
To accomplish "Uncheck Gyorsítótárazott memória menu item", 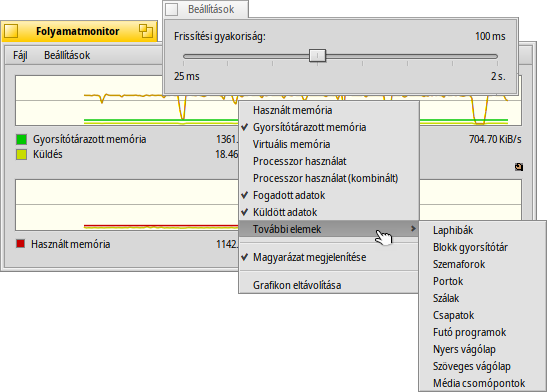I will click(328, 127).
